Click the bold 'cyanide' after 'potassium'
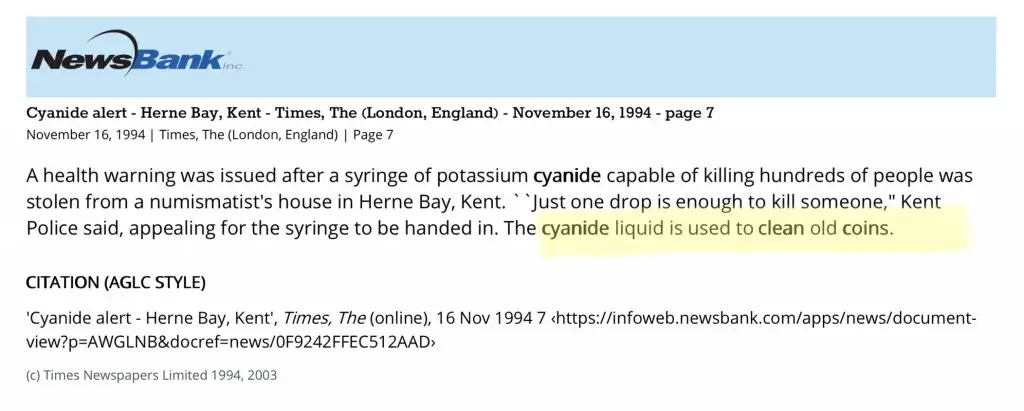This screenshot has width=1024, height=411. (x=566, y=177)
